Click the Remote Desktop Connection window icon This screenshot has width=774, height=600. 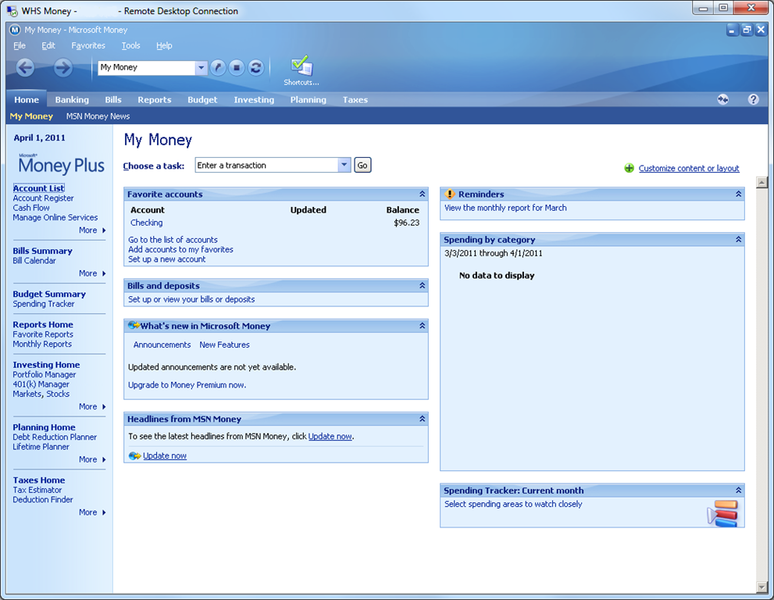pyautogui.click(x=12, y=11)
